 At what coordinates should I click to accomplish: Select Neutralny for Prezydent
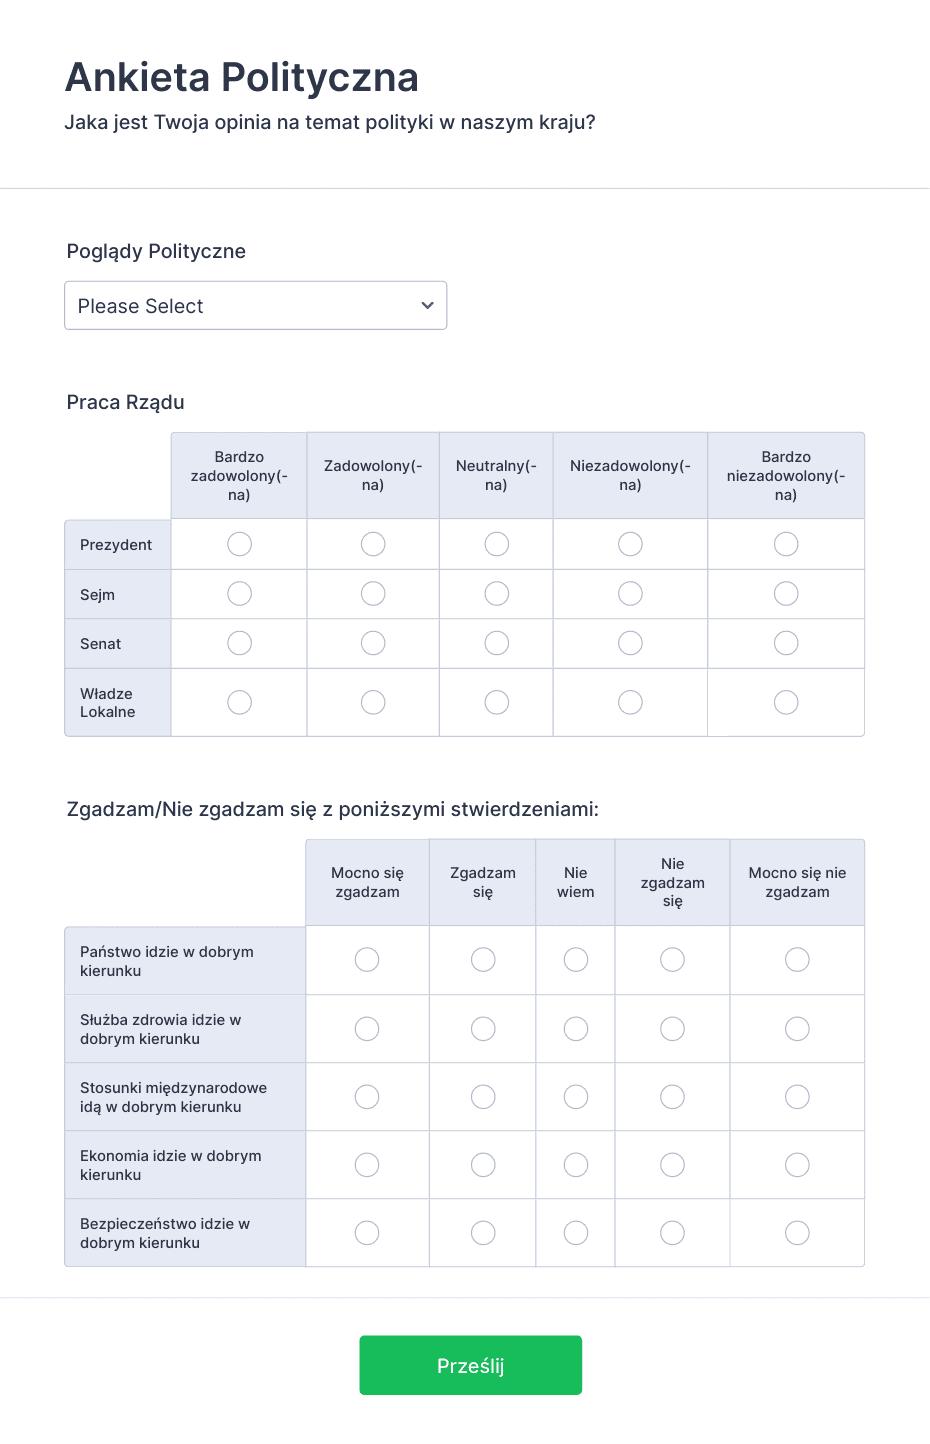[497, 544]
